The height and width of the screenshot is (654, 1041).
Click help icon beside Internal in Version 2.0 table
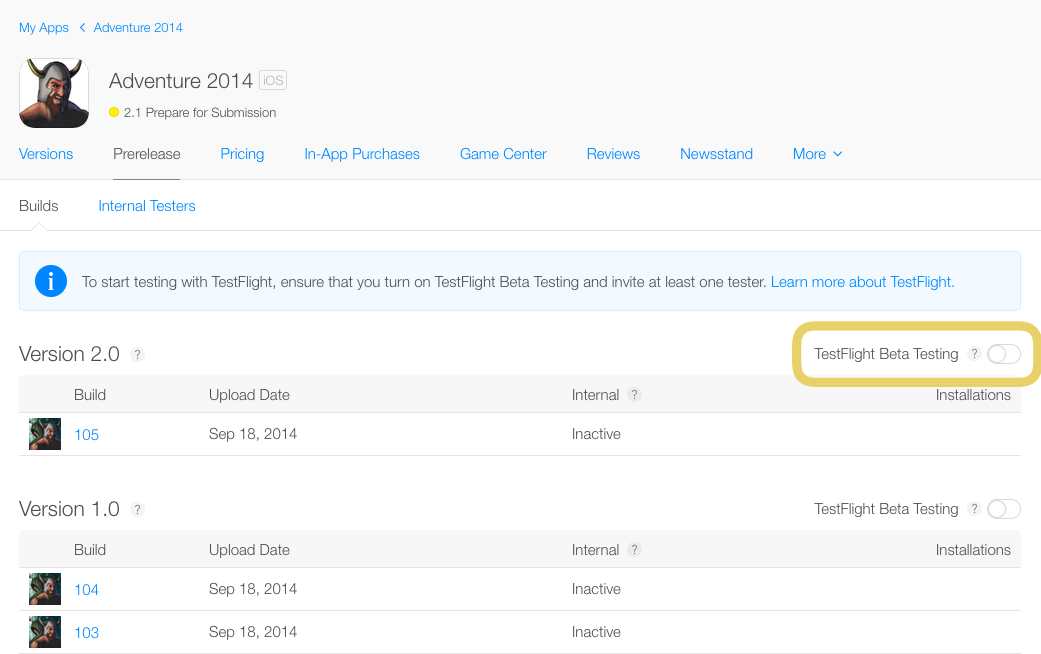tap(634, 395)
